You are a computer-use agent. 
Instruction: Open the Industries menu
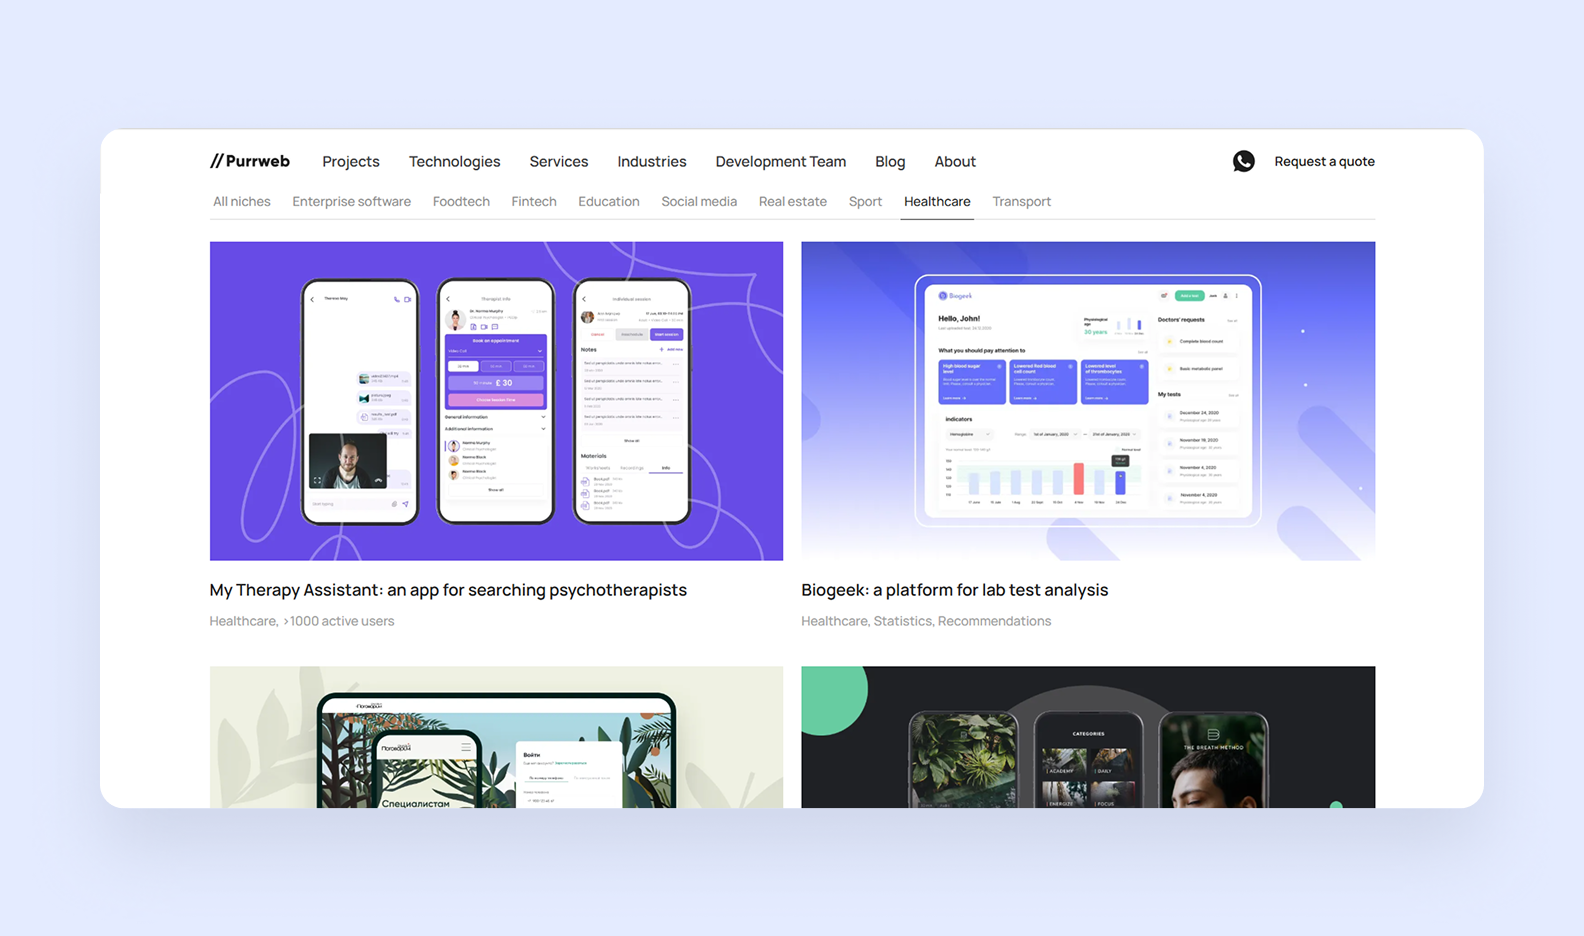pos(652,162)
